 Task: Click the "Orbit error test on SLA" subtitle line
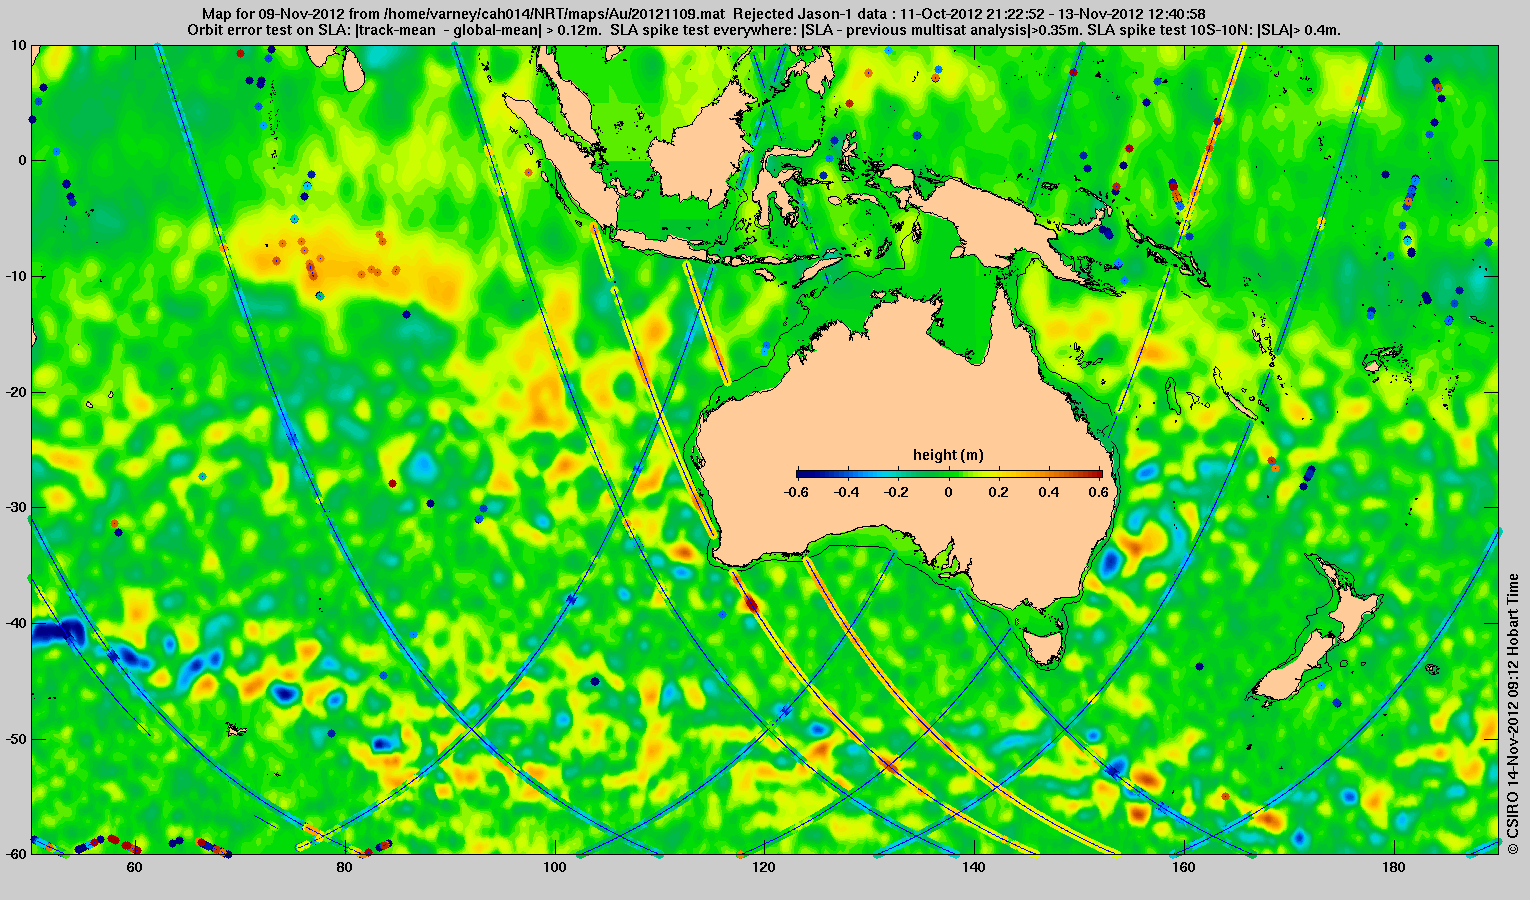click(764, 30)
